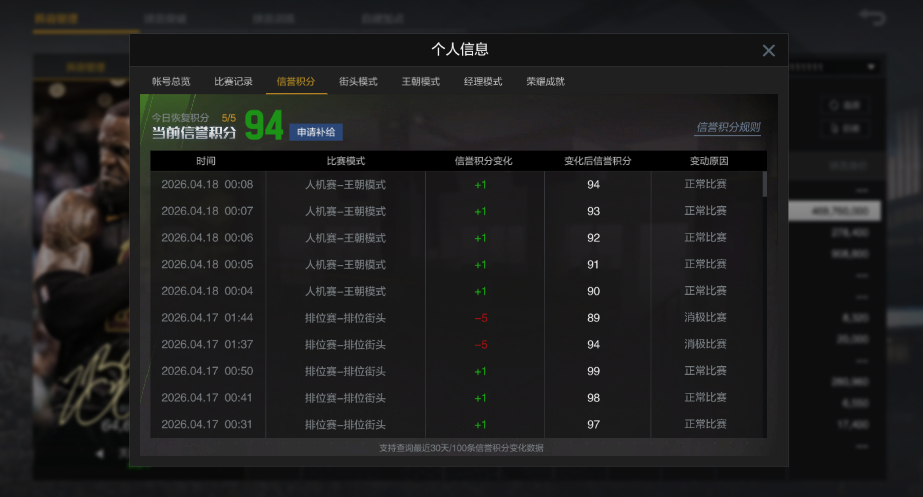This screenshot has width=923, height=497.
Task: Click the 正常比赛 reason in the 00:08 row
Action: pos(705,184)
